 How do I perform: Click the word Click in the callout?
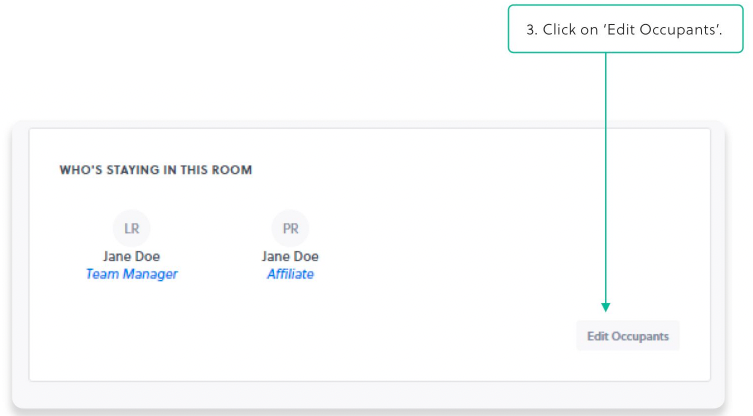click(559, 30)
